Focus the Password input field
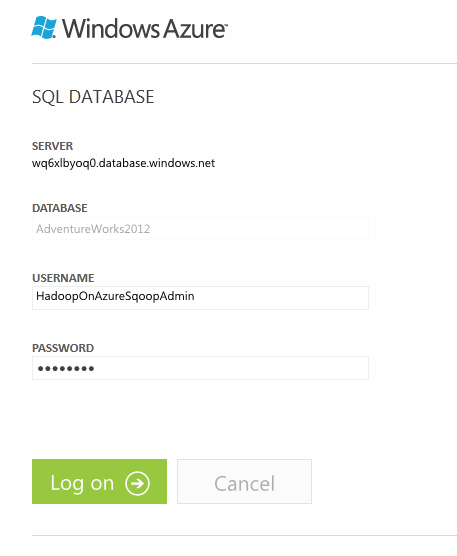 tap(200, 368)
